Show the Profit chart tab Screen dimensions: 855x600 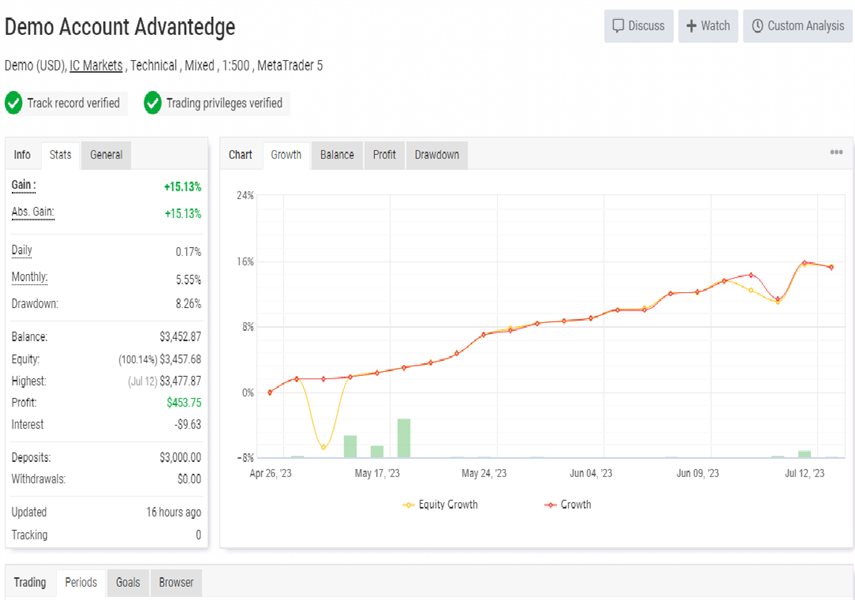(x=384, y=155)
